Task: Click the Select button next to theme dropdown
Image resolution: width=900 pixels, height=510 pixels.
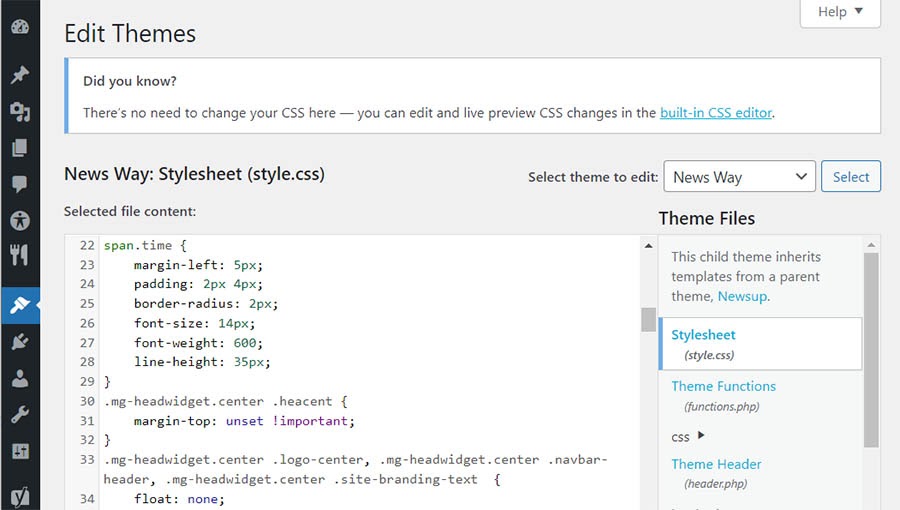Action: coord(851,177)
